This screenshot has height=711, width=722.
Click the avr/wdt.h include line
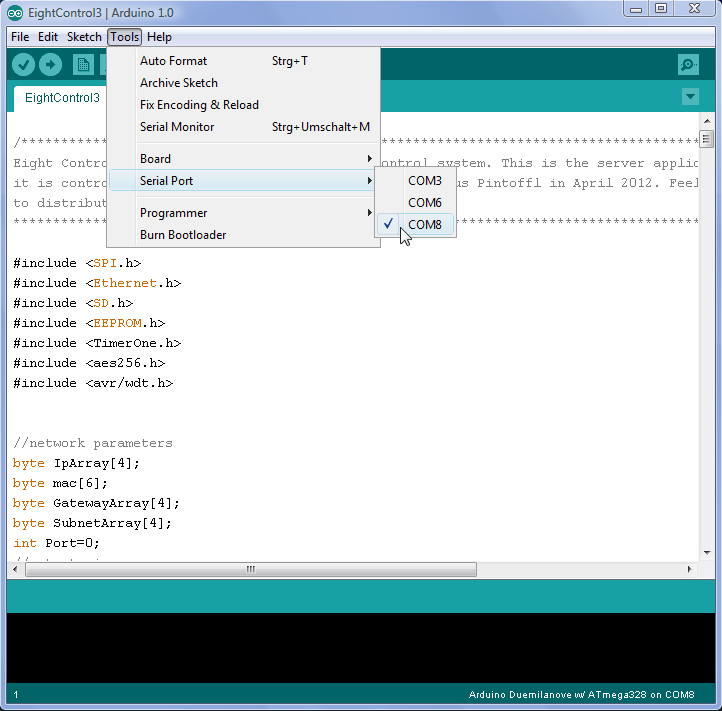pos(93,383)
